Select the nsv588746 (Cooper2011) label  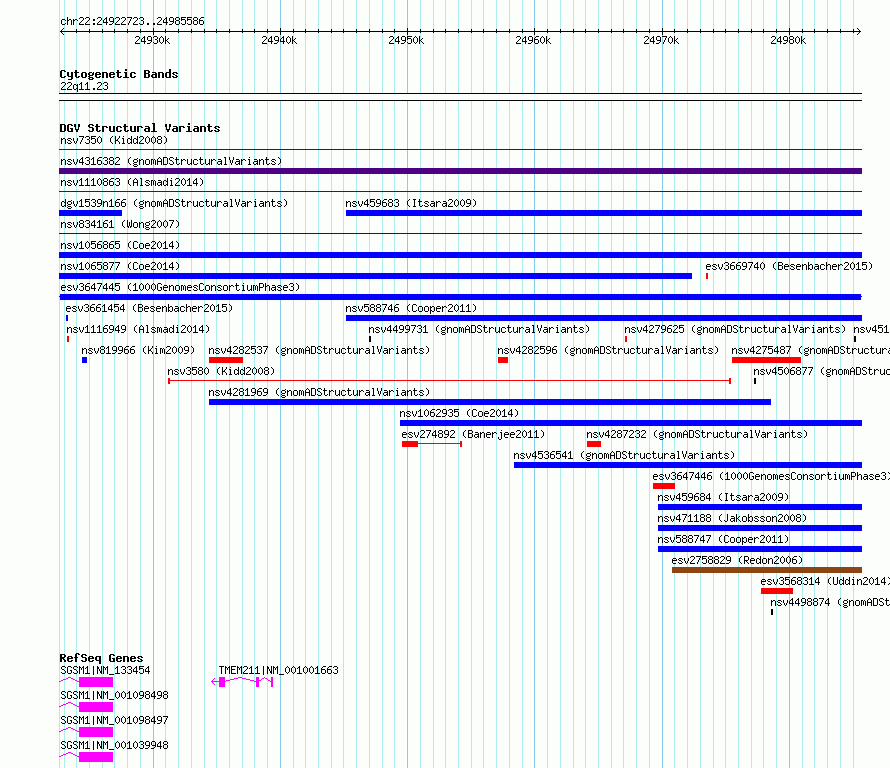pos(411,308)
